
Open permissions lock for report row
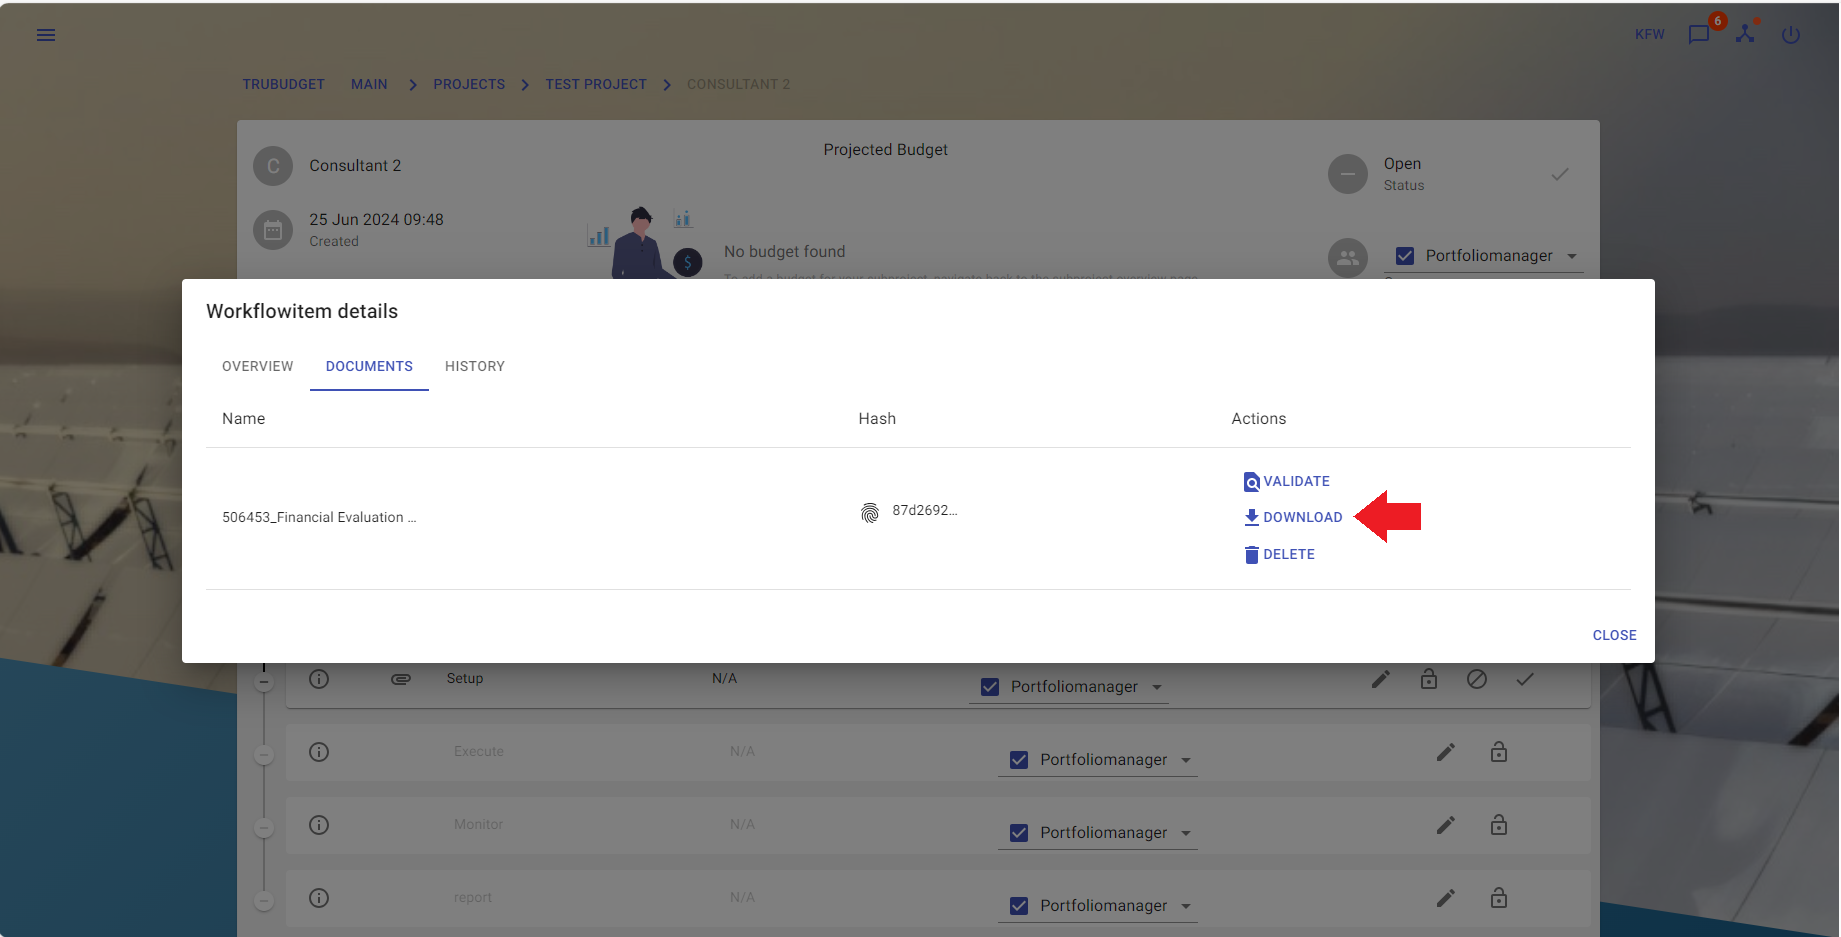tap(1499, 898)
